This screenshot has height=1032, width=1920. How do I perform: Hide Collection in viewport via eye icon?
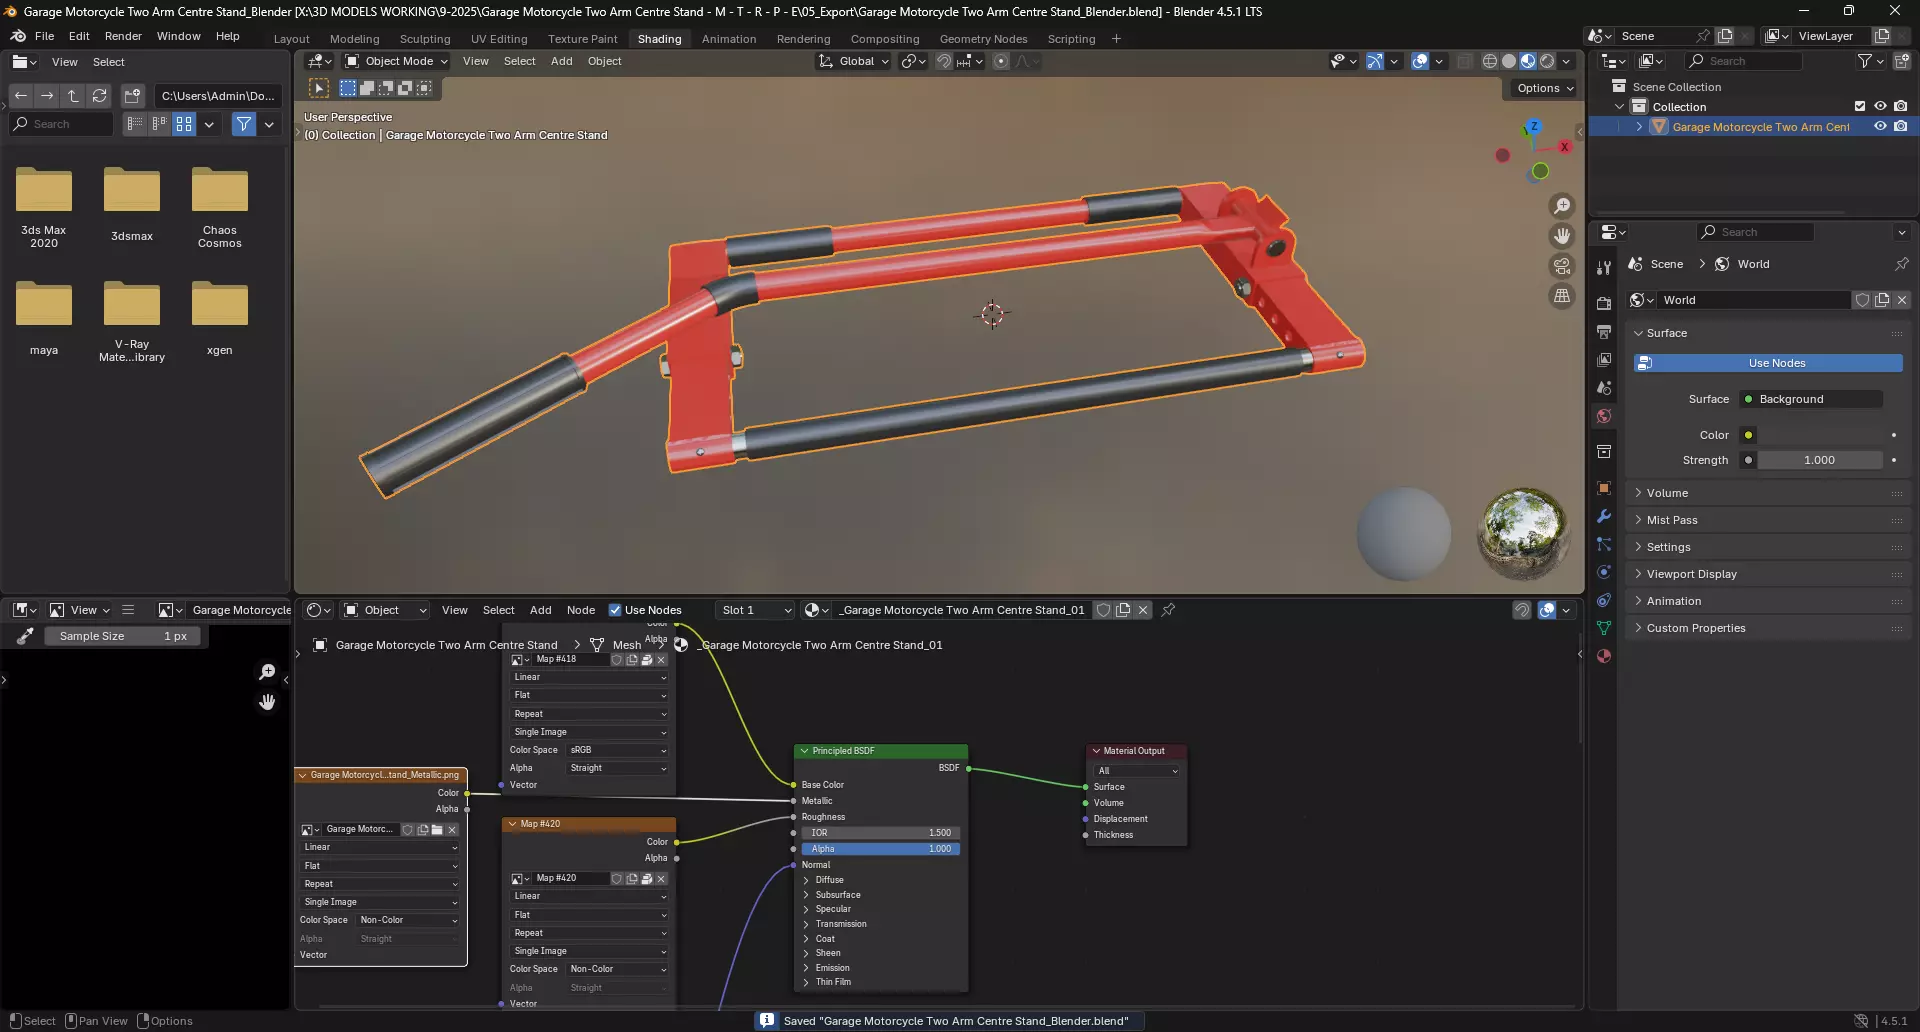[1880, 107]
